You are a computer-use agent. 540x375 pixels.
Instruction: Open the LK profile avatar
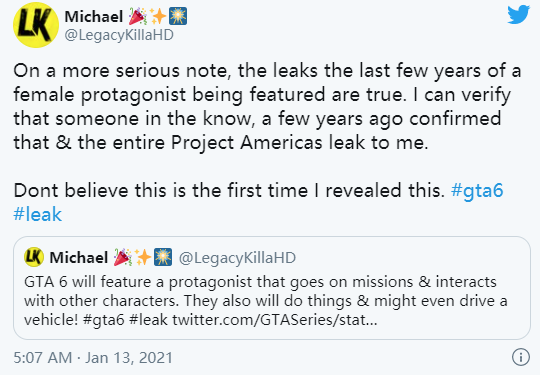point(36,25)
